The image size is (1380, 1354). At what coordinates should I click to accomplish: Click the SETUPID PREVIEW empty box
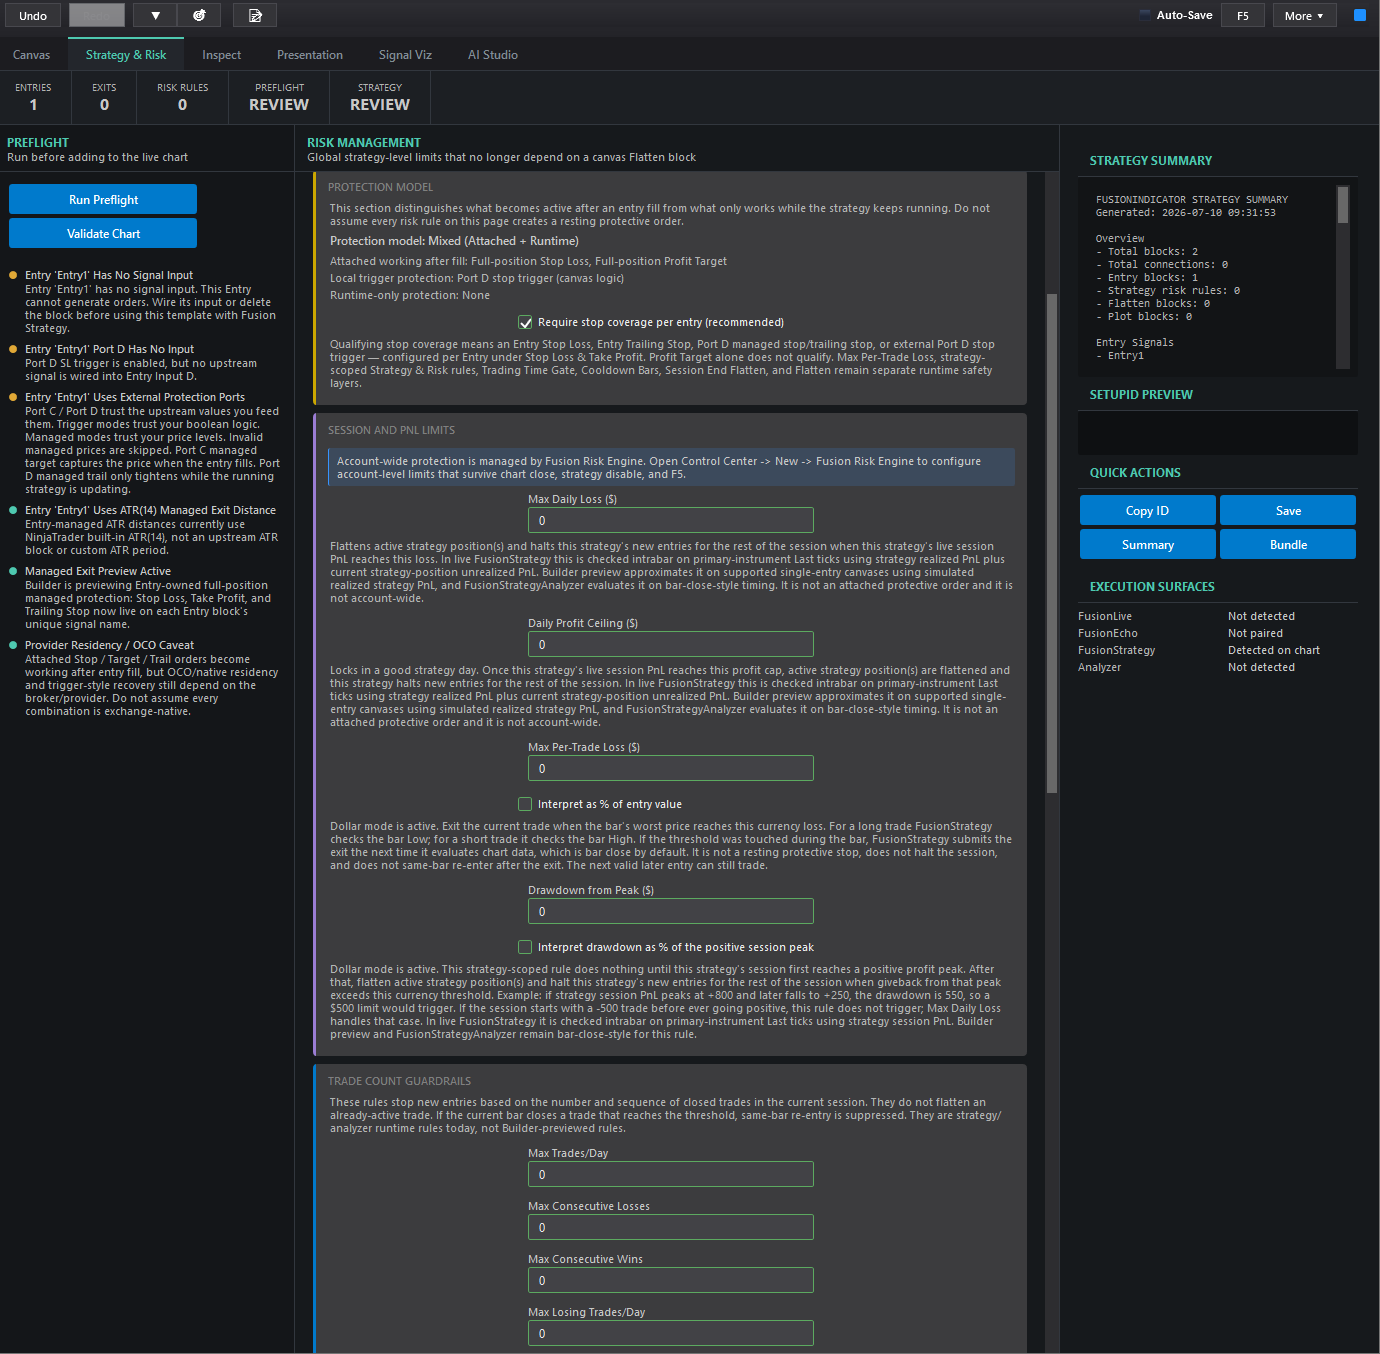click(x=1218, y=433)
